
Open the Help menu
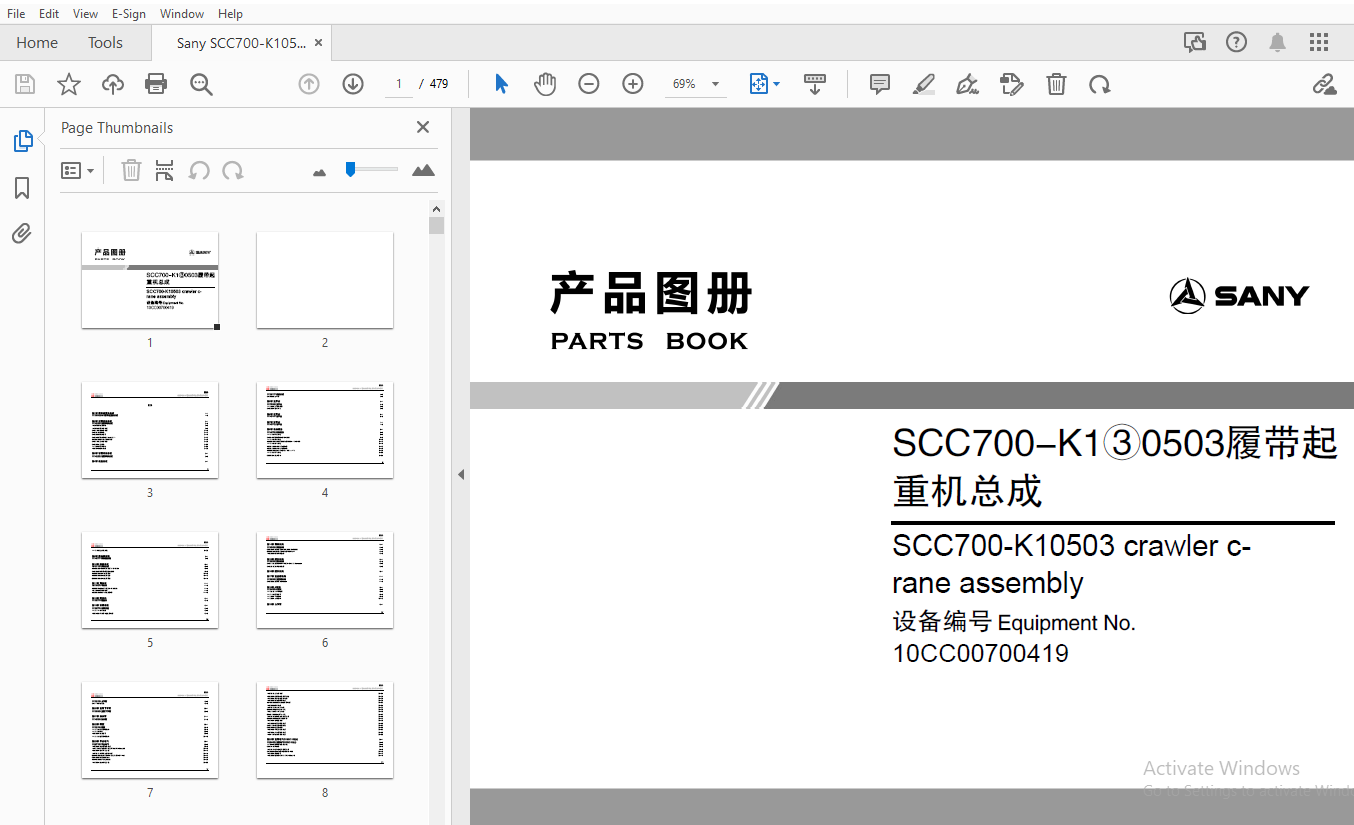click(230, 14)
